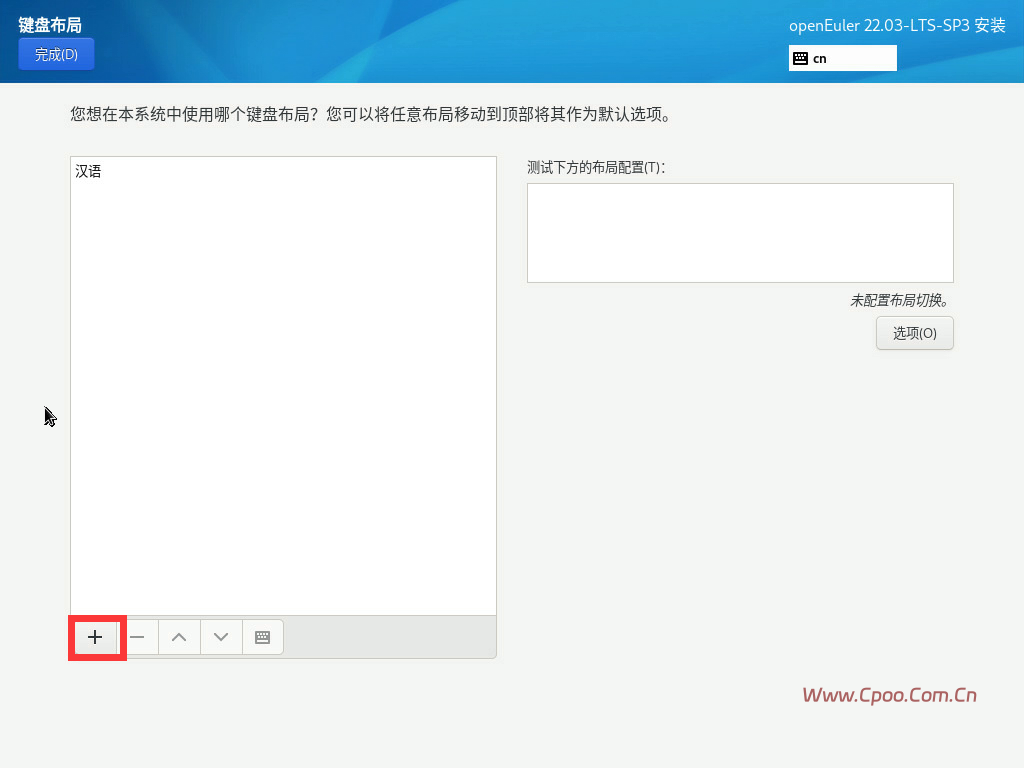The height and width of the screenshot is (770, 1026).
Task: Click the 键盘布局 page title
Action: point(50,25)
